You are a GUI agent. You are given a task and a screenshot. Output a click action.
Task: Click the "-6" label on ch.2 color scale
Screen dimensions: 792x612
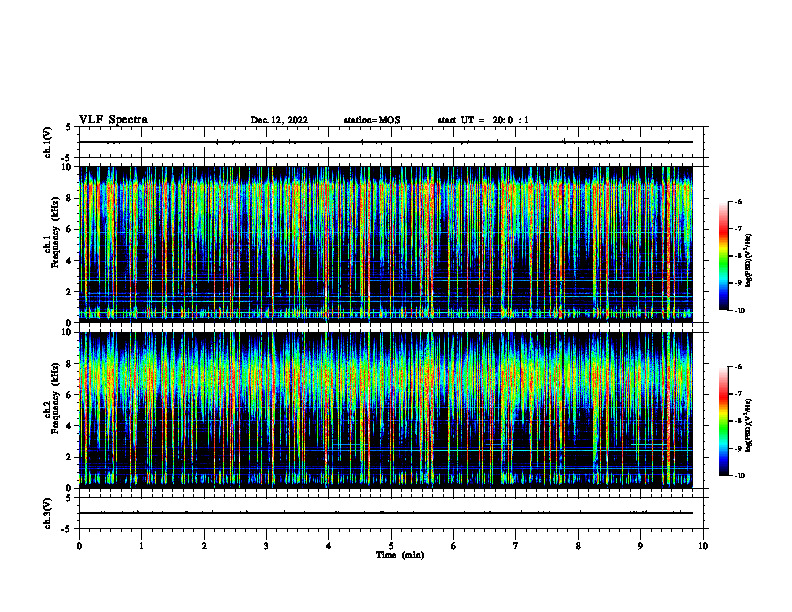tap(738, 367)
